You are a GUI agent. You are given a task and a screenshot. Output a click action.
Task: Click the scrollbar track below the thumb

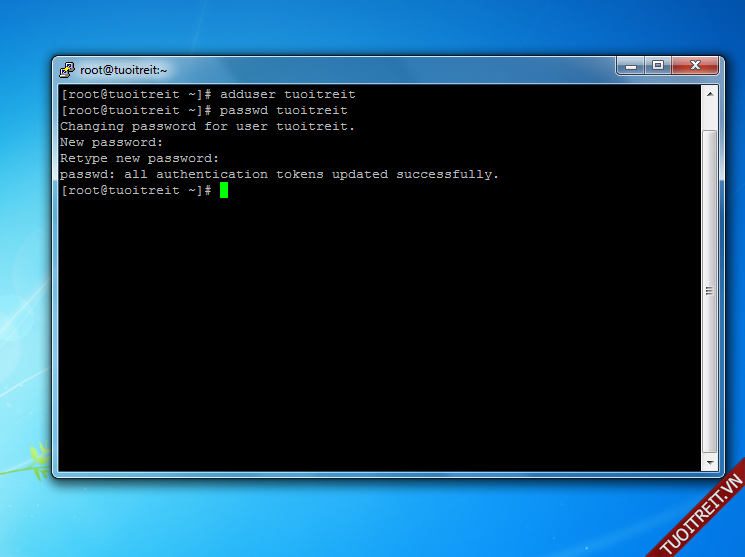point(709,454)
